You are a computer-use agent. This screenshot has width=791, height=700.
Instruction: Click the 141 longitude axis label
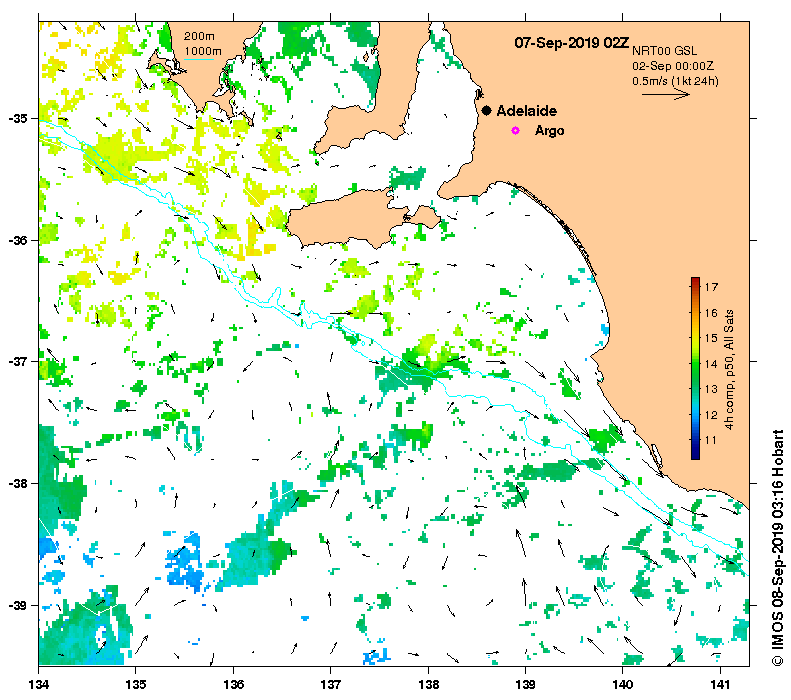pos(720,684)
